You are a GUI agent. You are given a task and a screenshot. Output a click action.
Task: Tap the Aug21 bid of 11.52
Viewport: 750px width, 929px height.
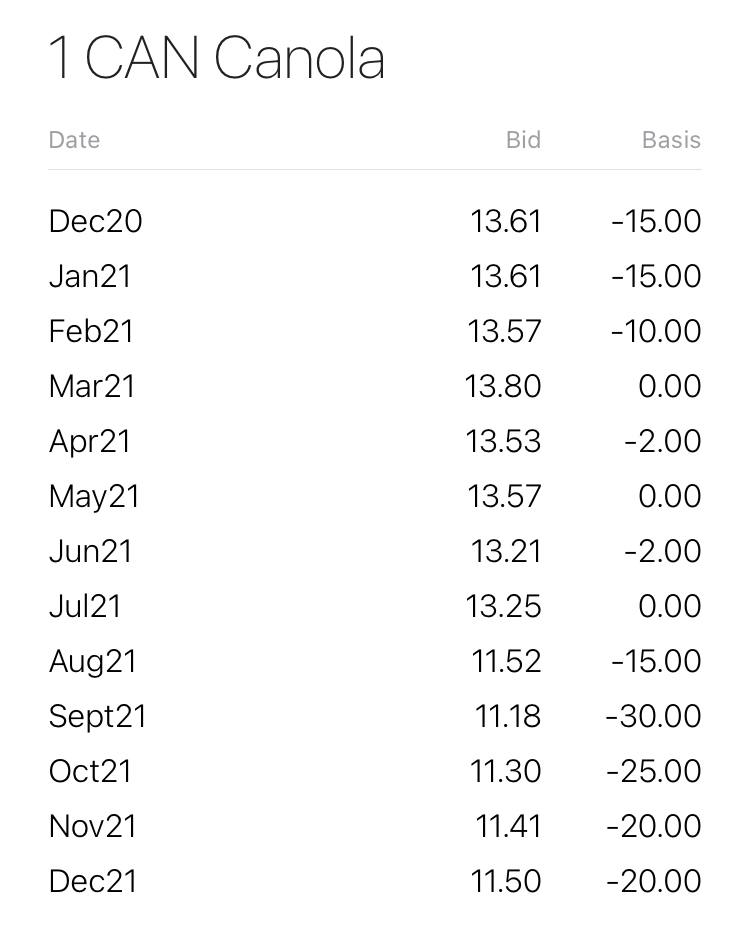(506, 662)
